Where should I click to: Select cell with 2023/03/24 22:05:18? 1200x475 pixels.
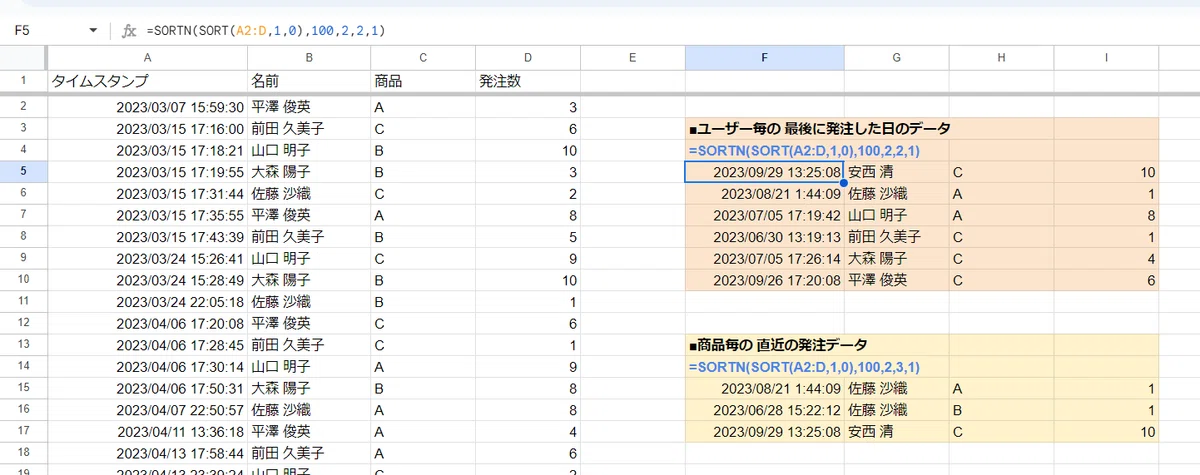tap(147, 301)
